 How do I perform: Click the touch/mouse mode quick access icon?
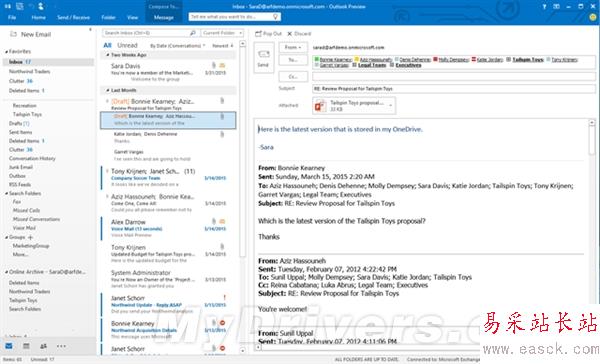[x=41, y=6]
